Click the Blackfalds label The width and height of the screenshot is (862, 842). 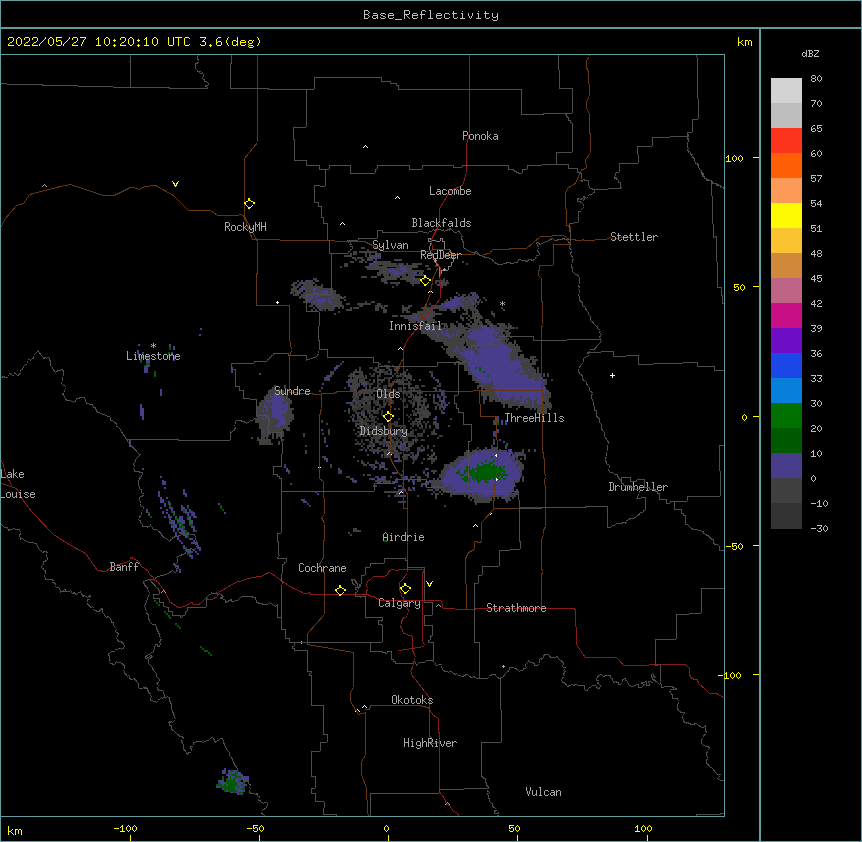click(441, 223)
